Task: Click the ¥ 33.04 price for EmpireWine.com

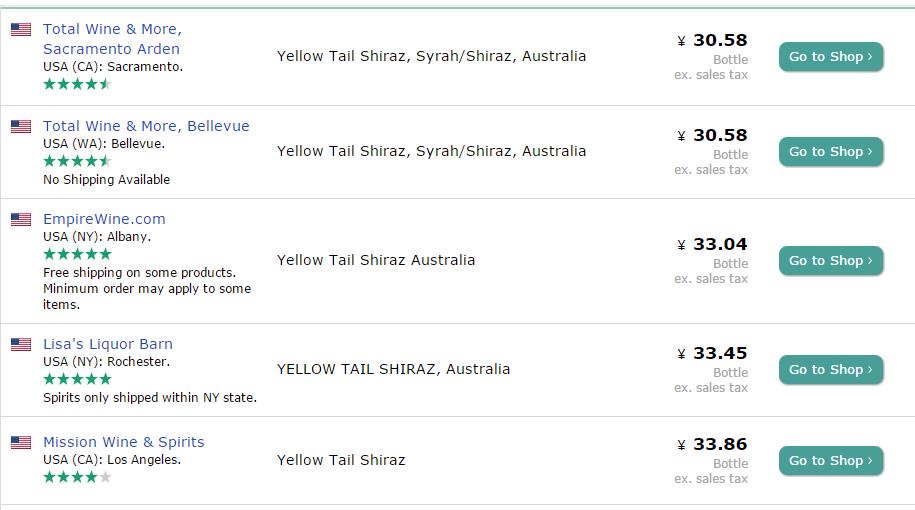Action: [712, 244]
